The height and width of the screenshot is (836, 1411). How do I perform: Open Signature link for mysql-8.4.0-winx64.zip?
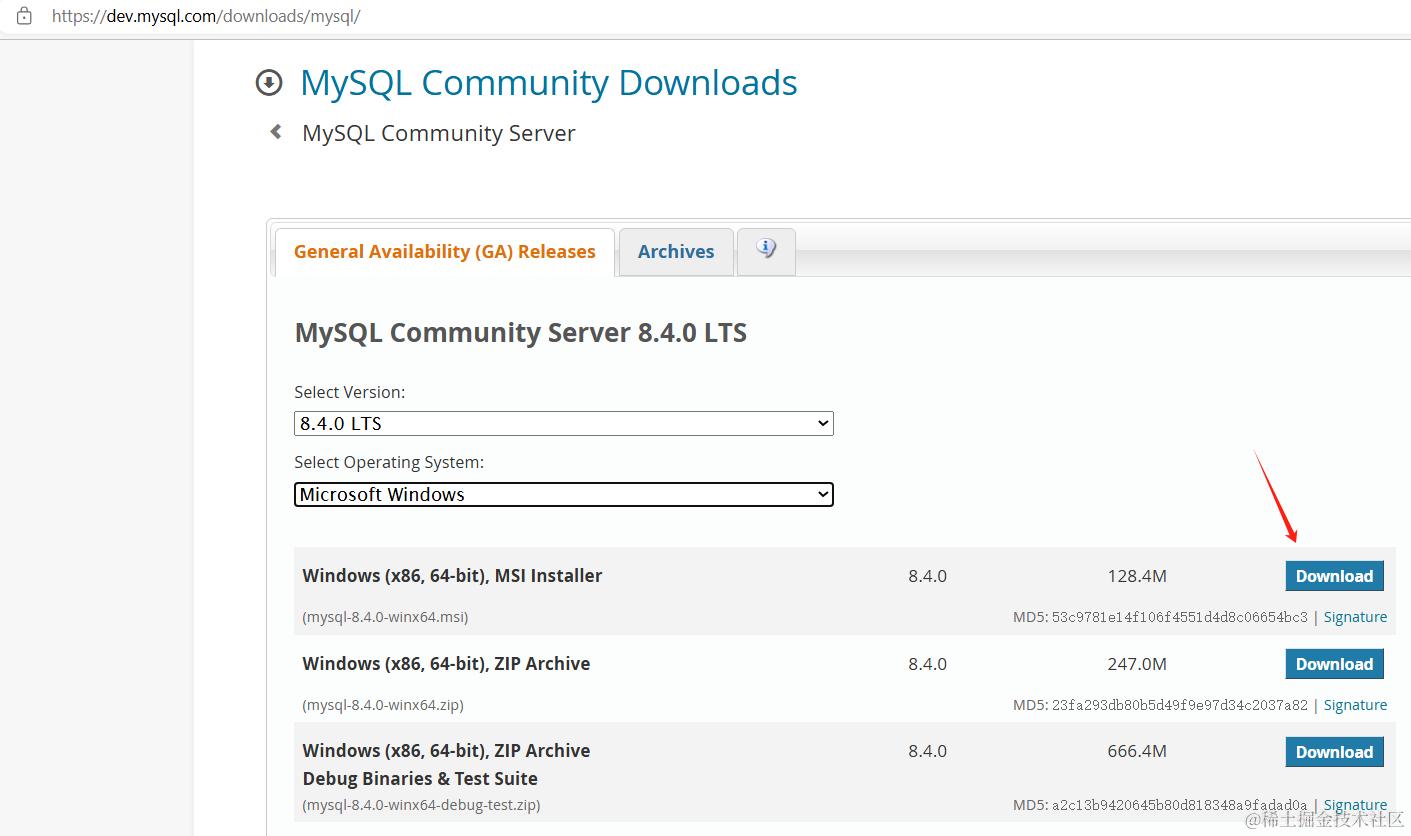(x=1355, y=705)
